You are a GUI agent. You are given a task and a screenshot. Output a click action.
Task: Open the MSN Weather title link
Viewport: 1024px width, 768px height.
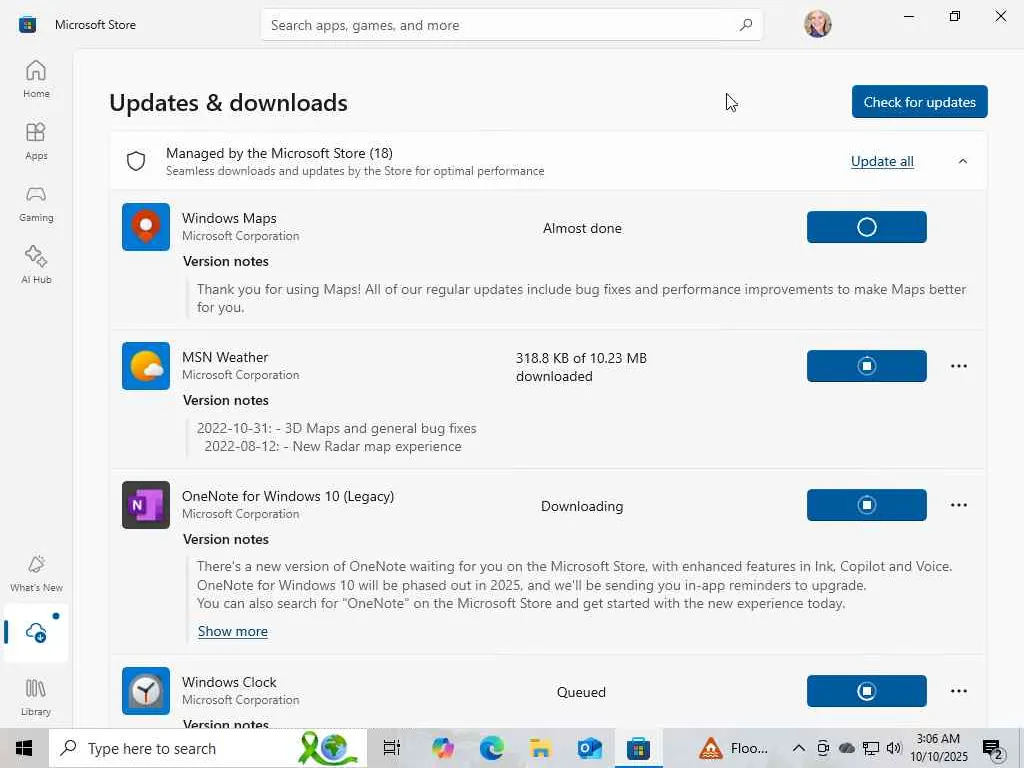pos(225,357)
